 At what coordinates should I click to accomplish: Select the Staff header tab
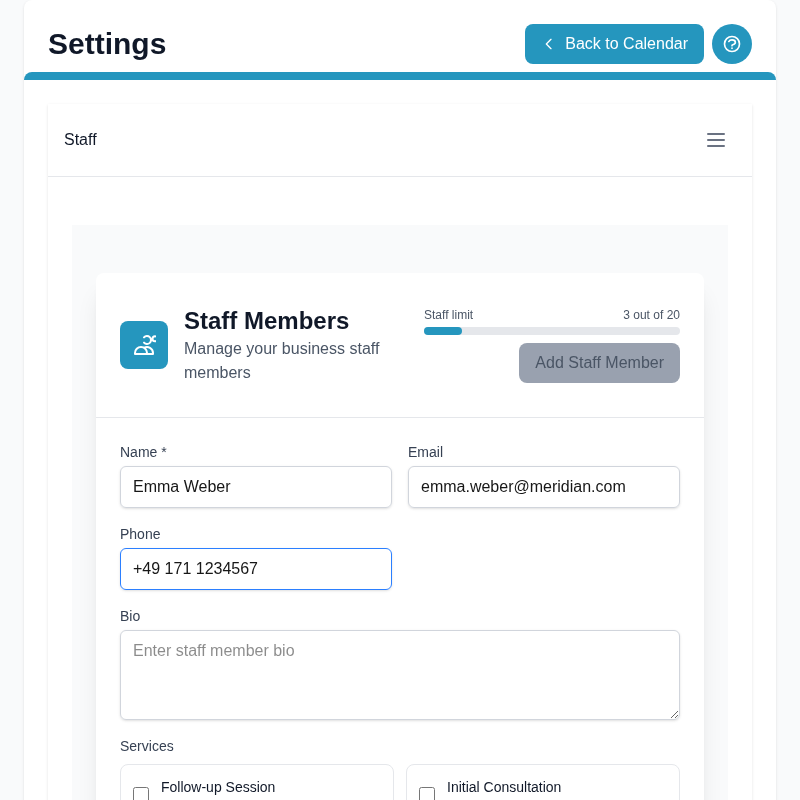point(81,140)
